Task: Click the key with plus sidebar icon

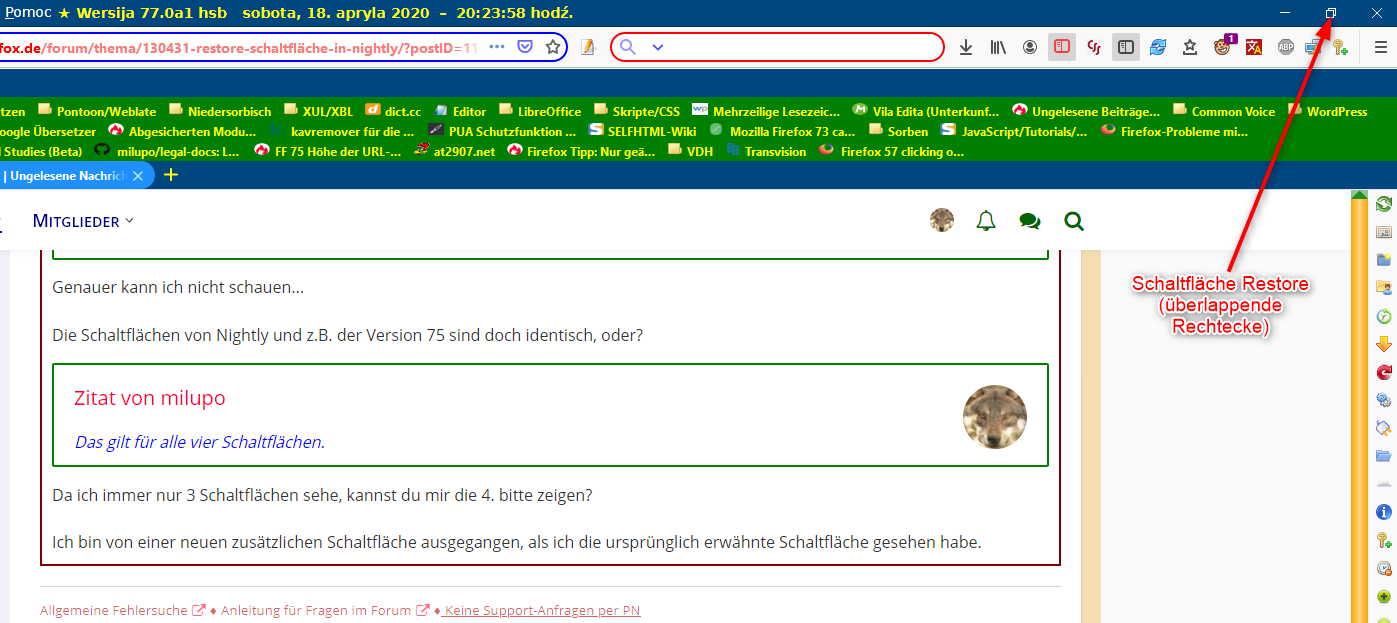Action: tap(1384, 540)
